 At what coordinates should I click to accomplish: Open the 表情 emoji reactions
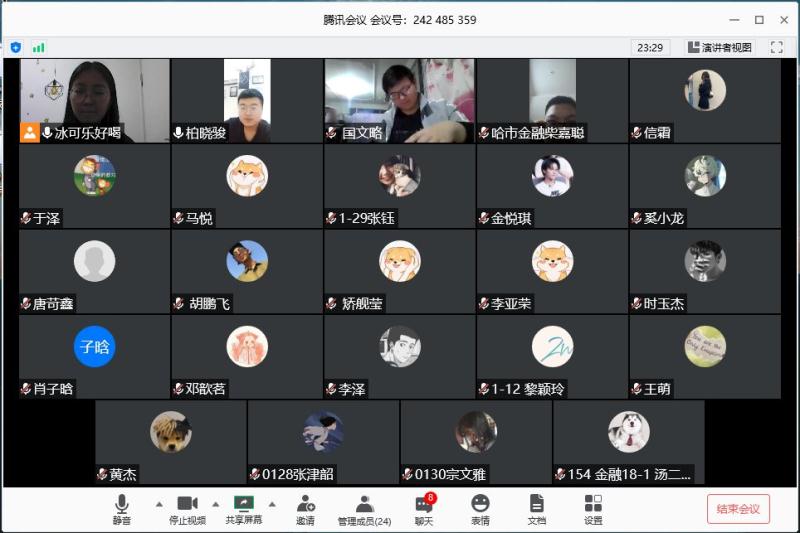(480, 508)
